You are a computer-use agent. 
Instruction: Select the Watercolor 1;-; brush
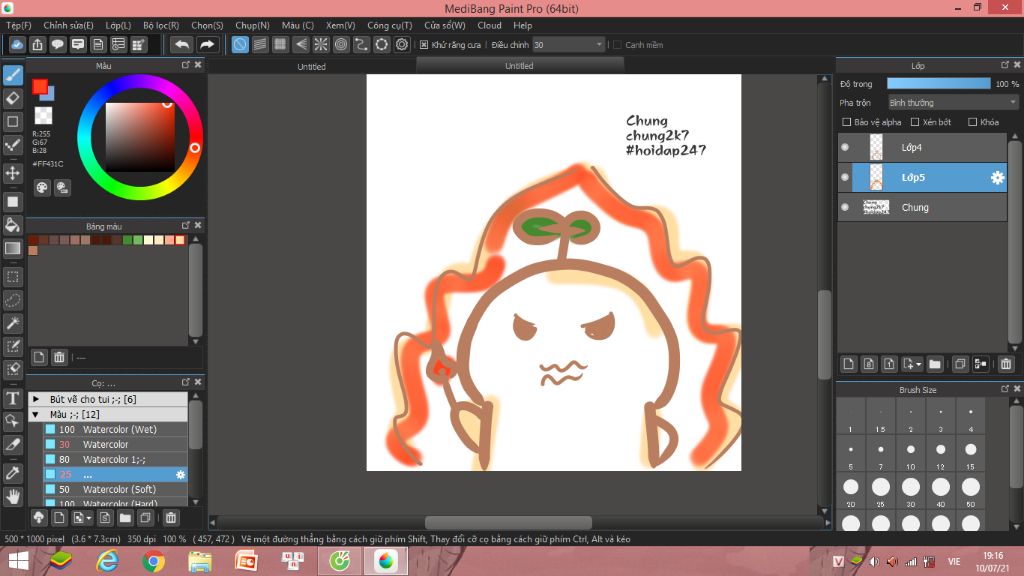(116, 459)
